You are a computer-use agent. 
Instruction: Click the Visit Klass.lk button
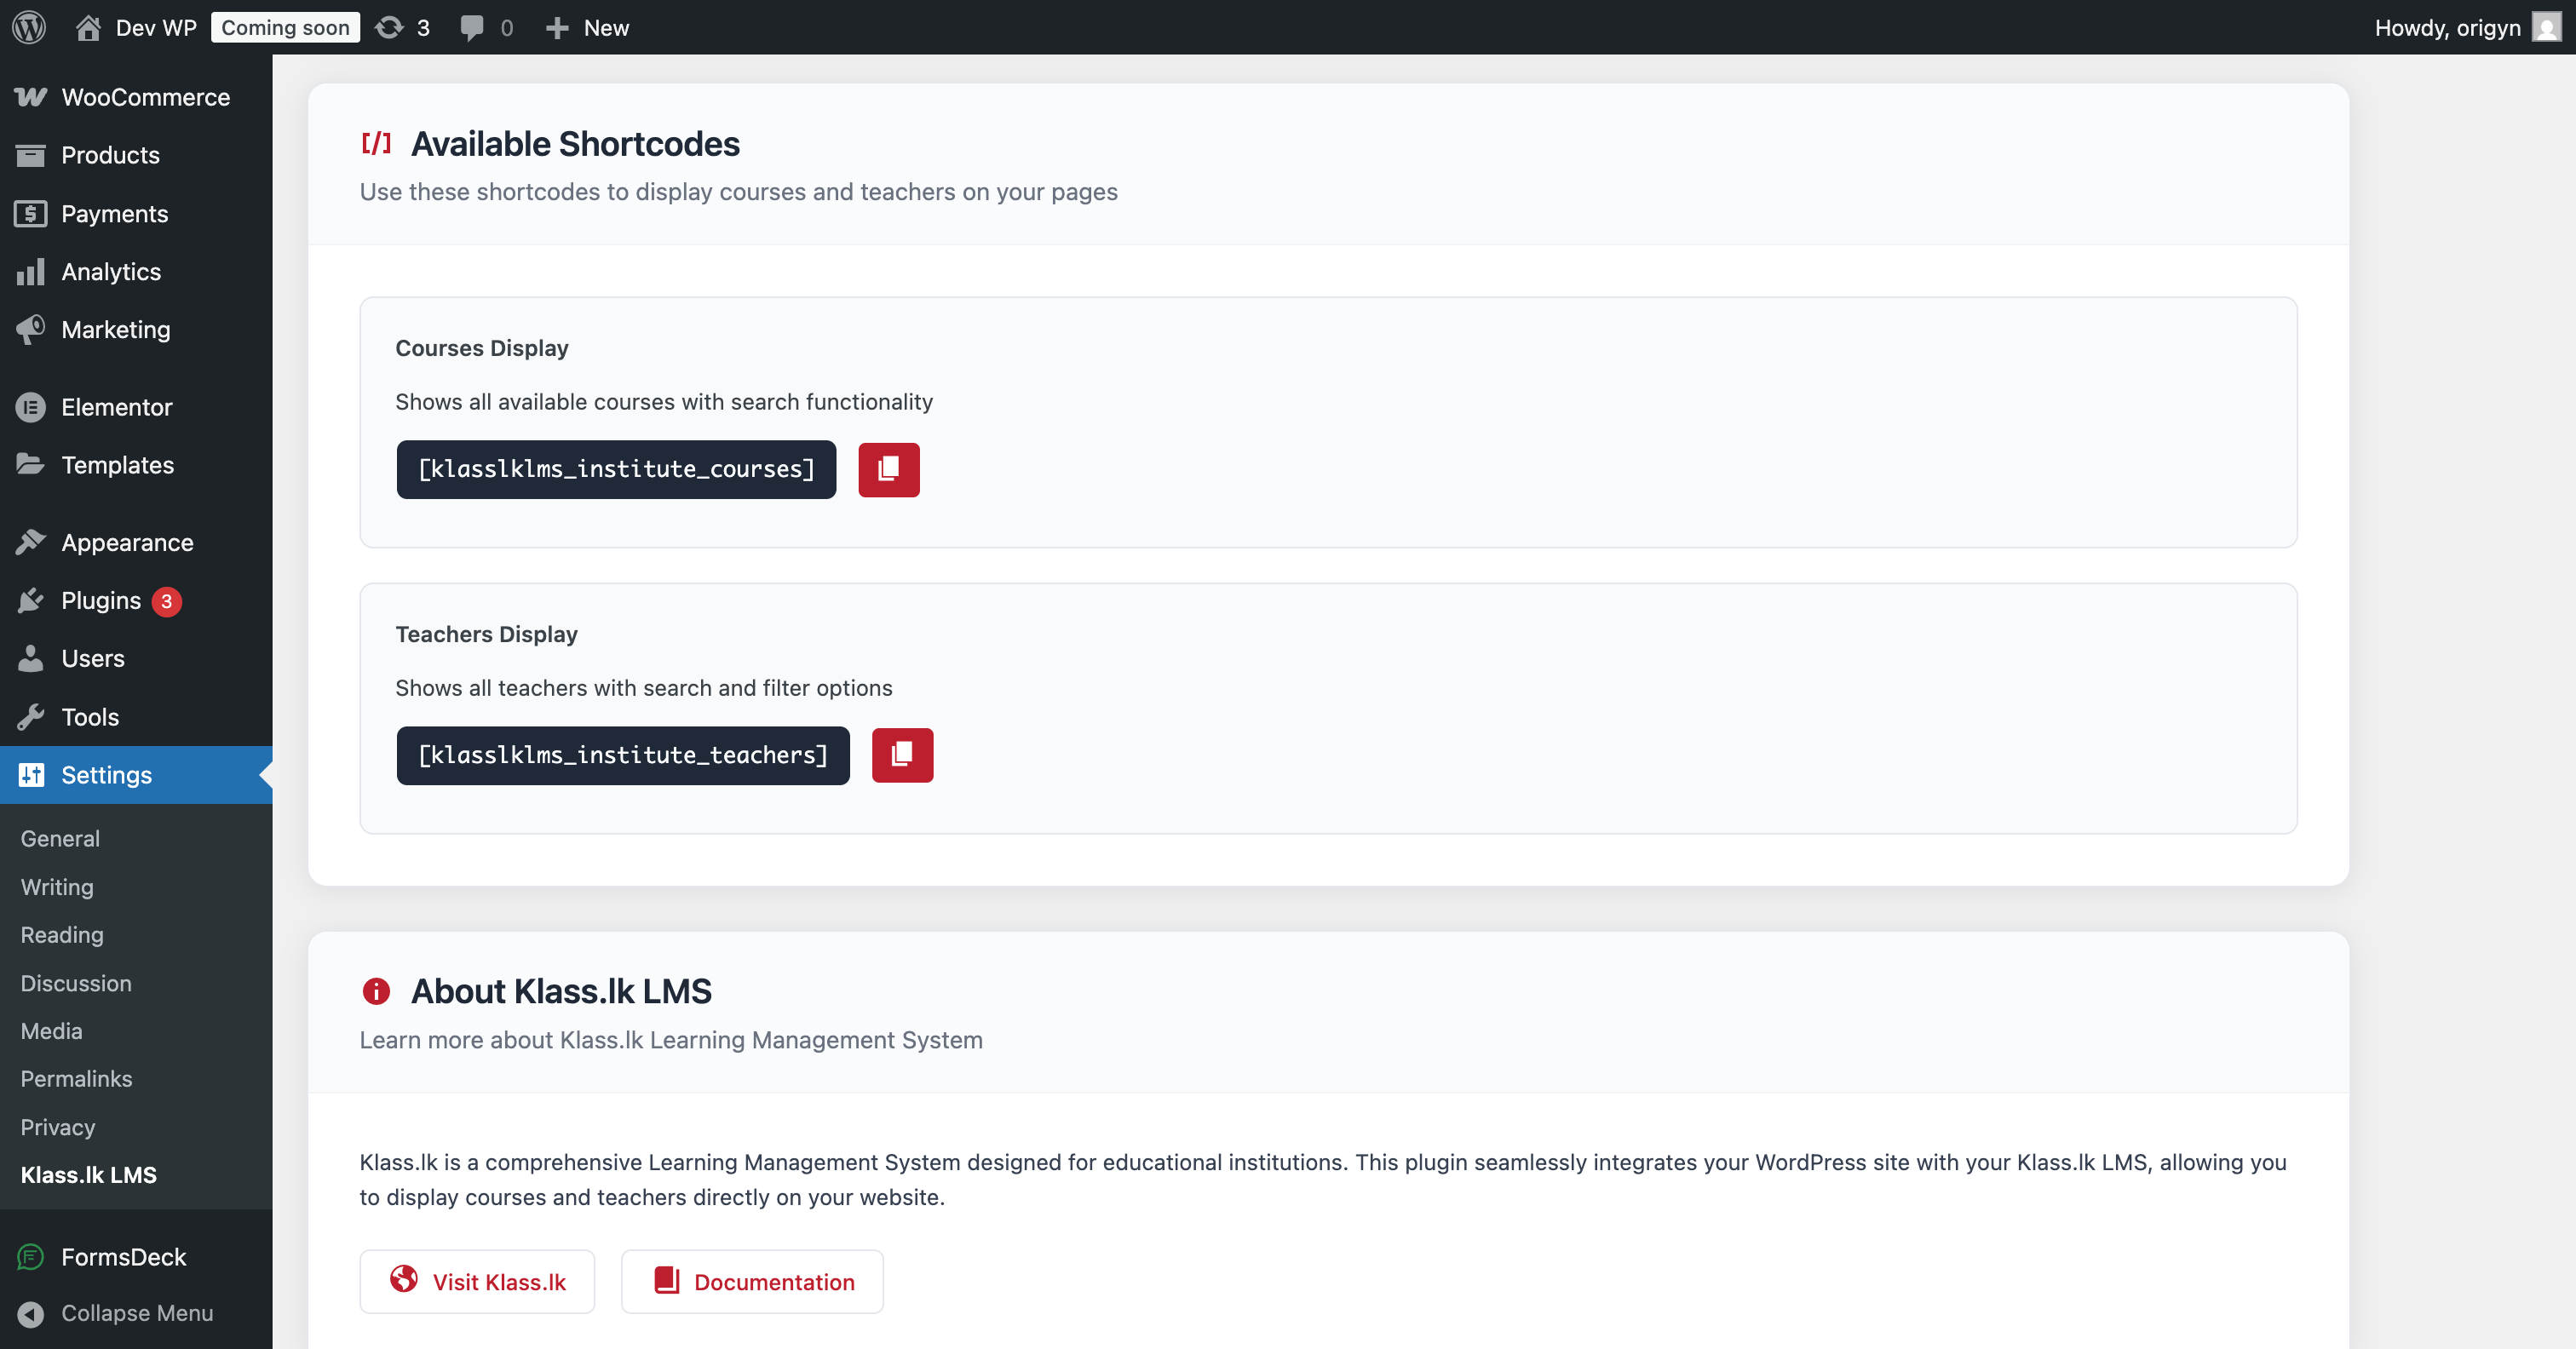(477, 1281)
